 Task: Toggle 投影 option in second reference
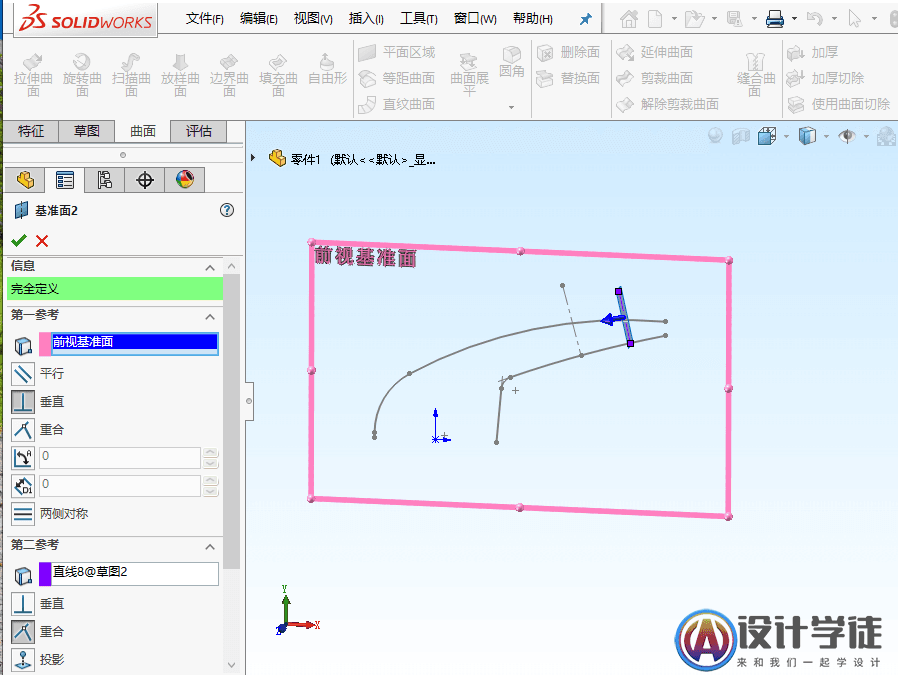pos(23,660)
